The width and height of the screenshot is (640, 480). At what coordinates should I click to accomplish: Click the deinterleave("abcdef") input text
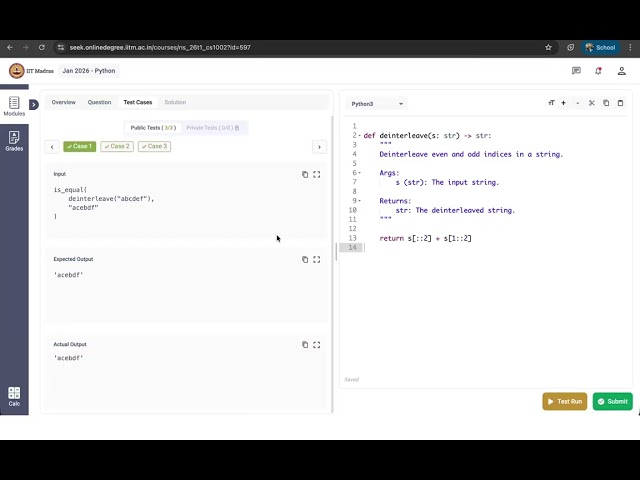pyautogui.click(x=111, y=199)
